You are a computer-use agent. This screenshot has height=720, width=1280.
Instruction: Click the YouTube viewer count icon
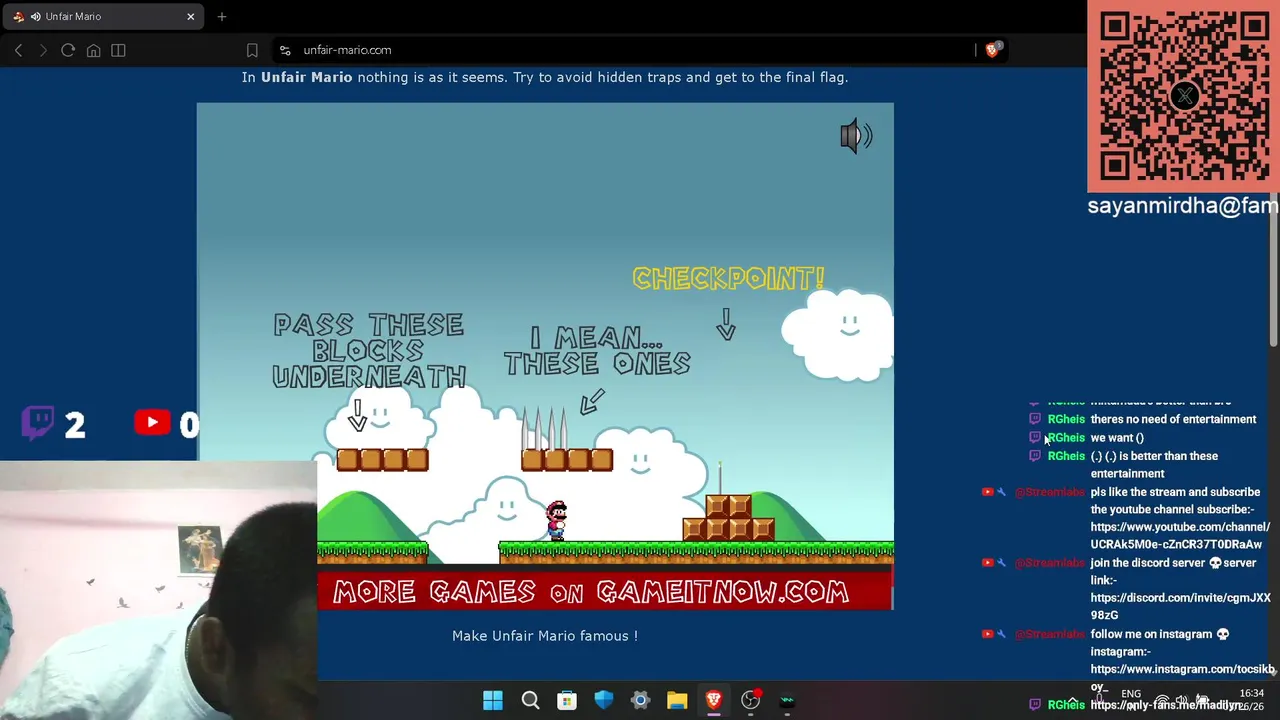[152, 423]
